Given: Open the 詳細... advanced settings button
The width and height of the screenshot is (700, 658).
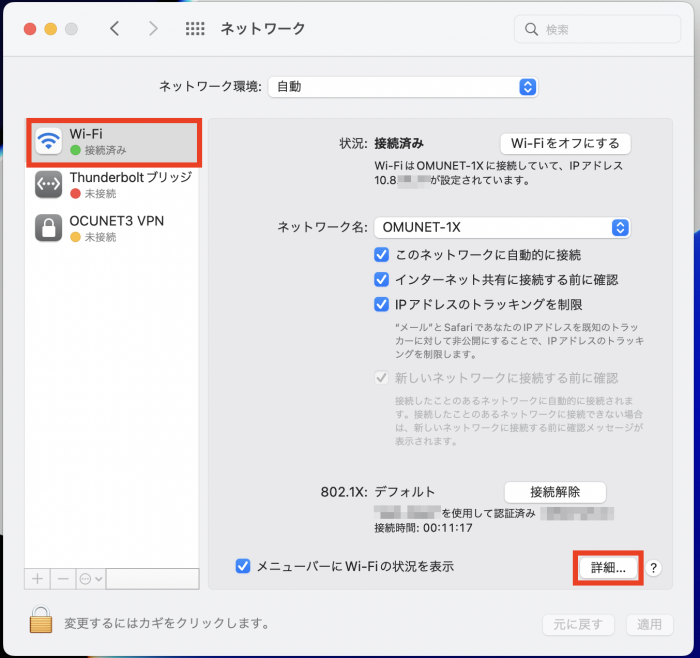Looking at the screenshot, I should click(608, 567).
